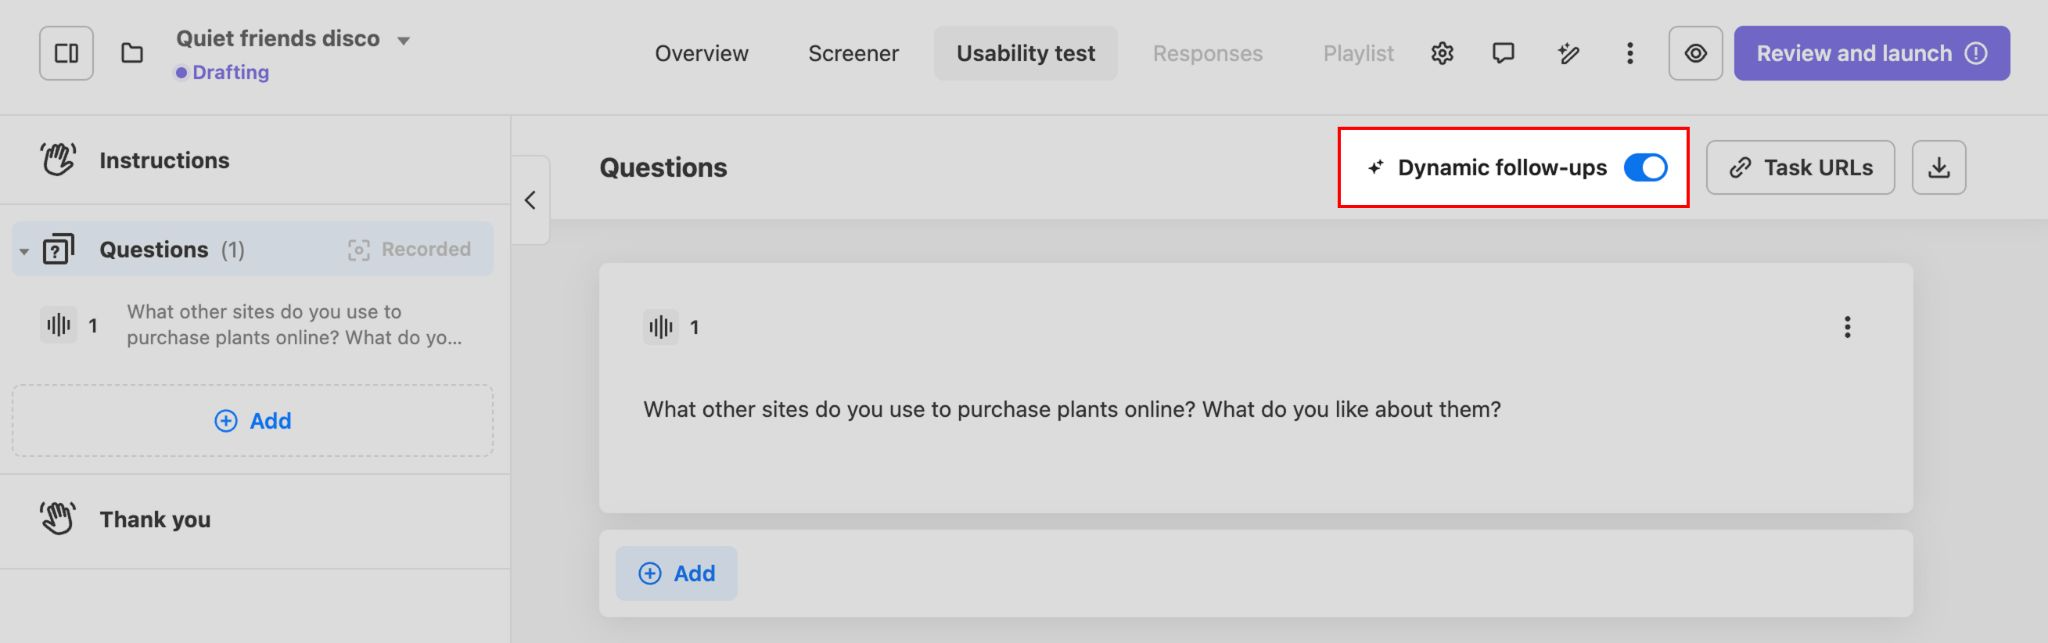Collapse the Questions section tree arrow

click(24, 251)
